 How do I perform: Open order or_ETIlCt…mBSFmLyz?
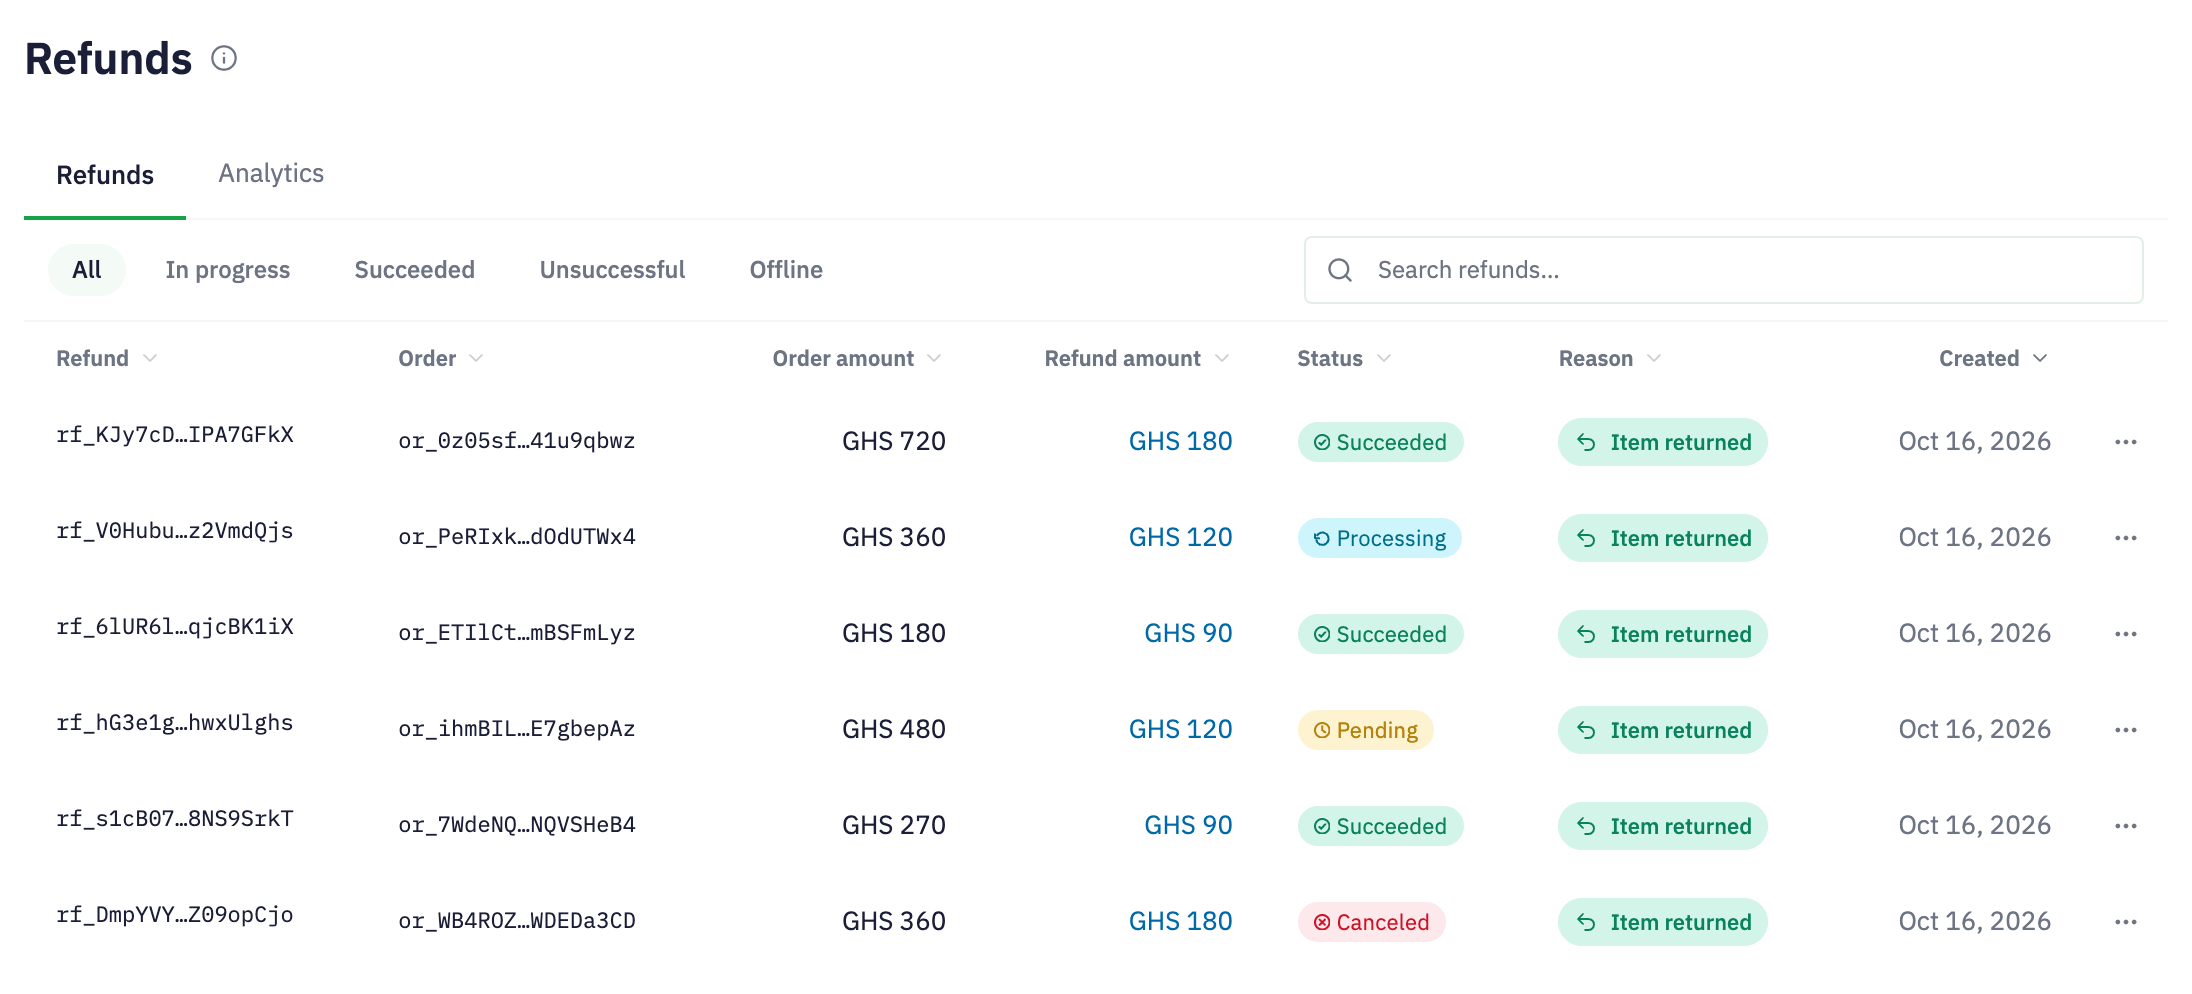[517, 633]
